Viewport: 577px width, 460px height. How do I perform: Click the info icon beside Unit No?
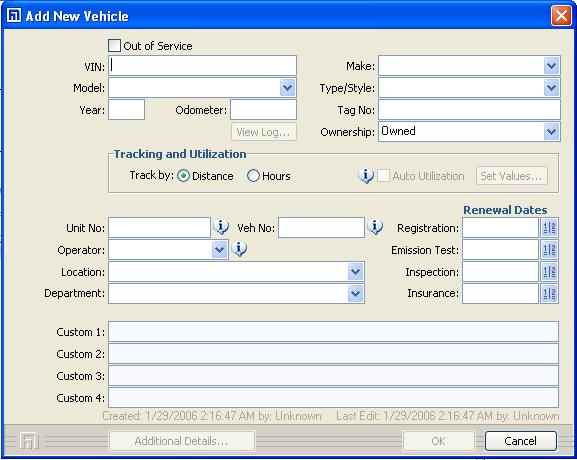221,227
